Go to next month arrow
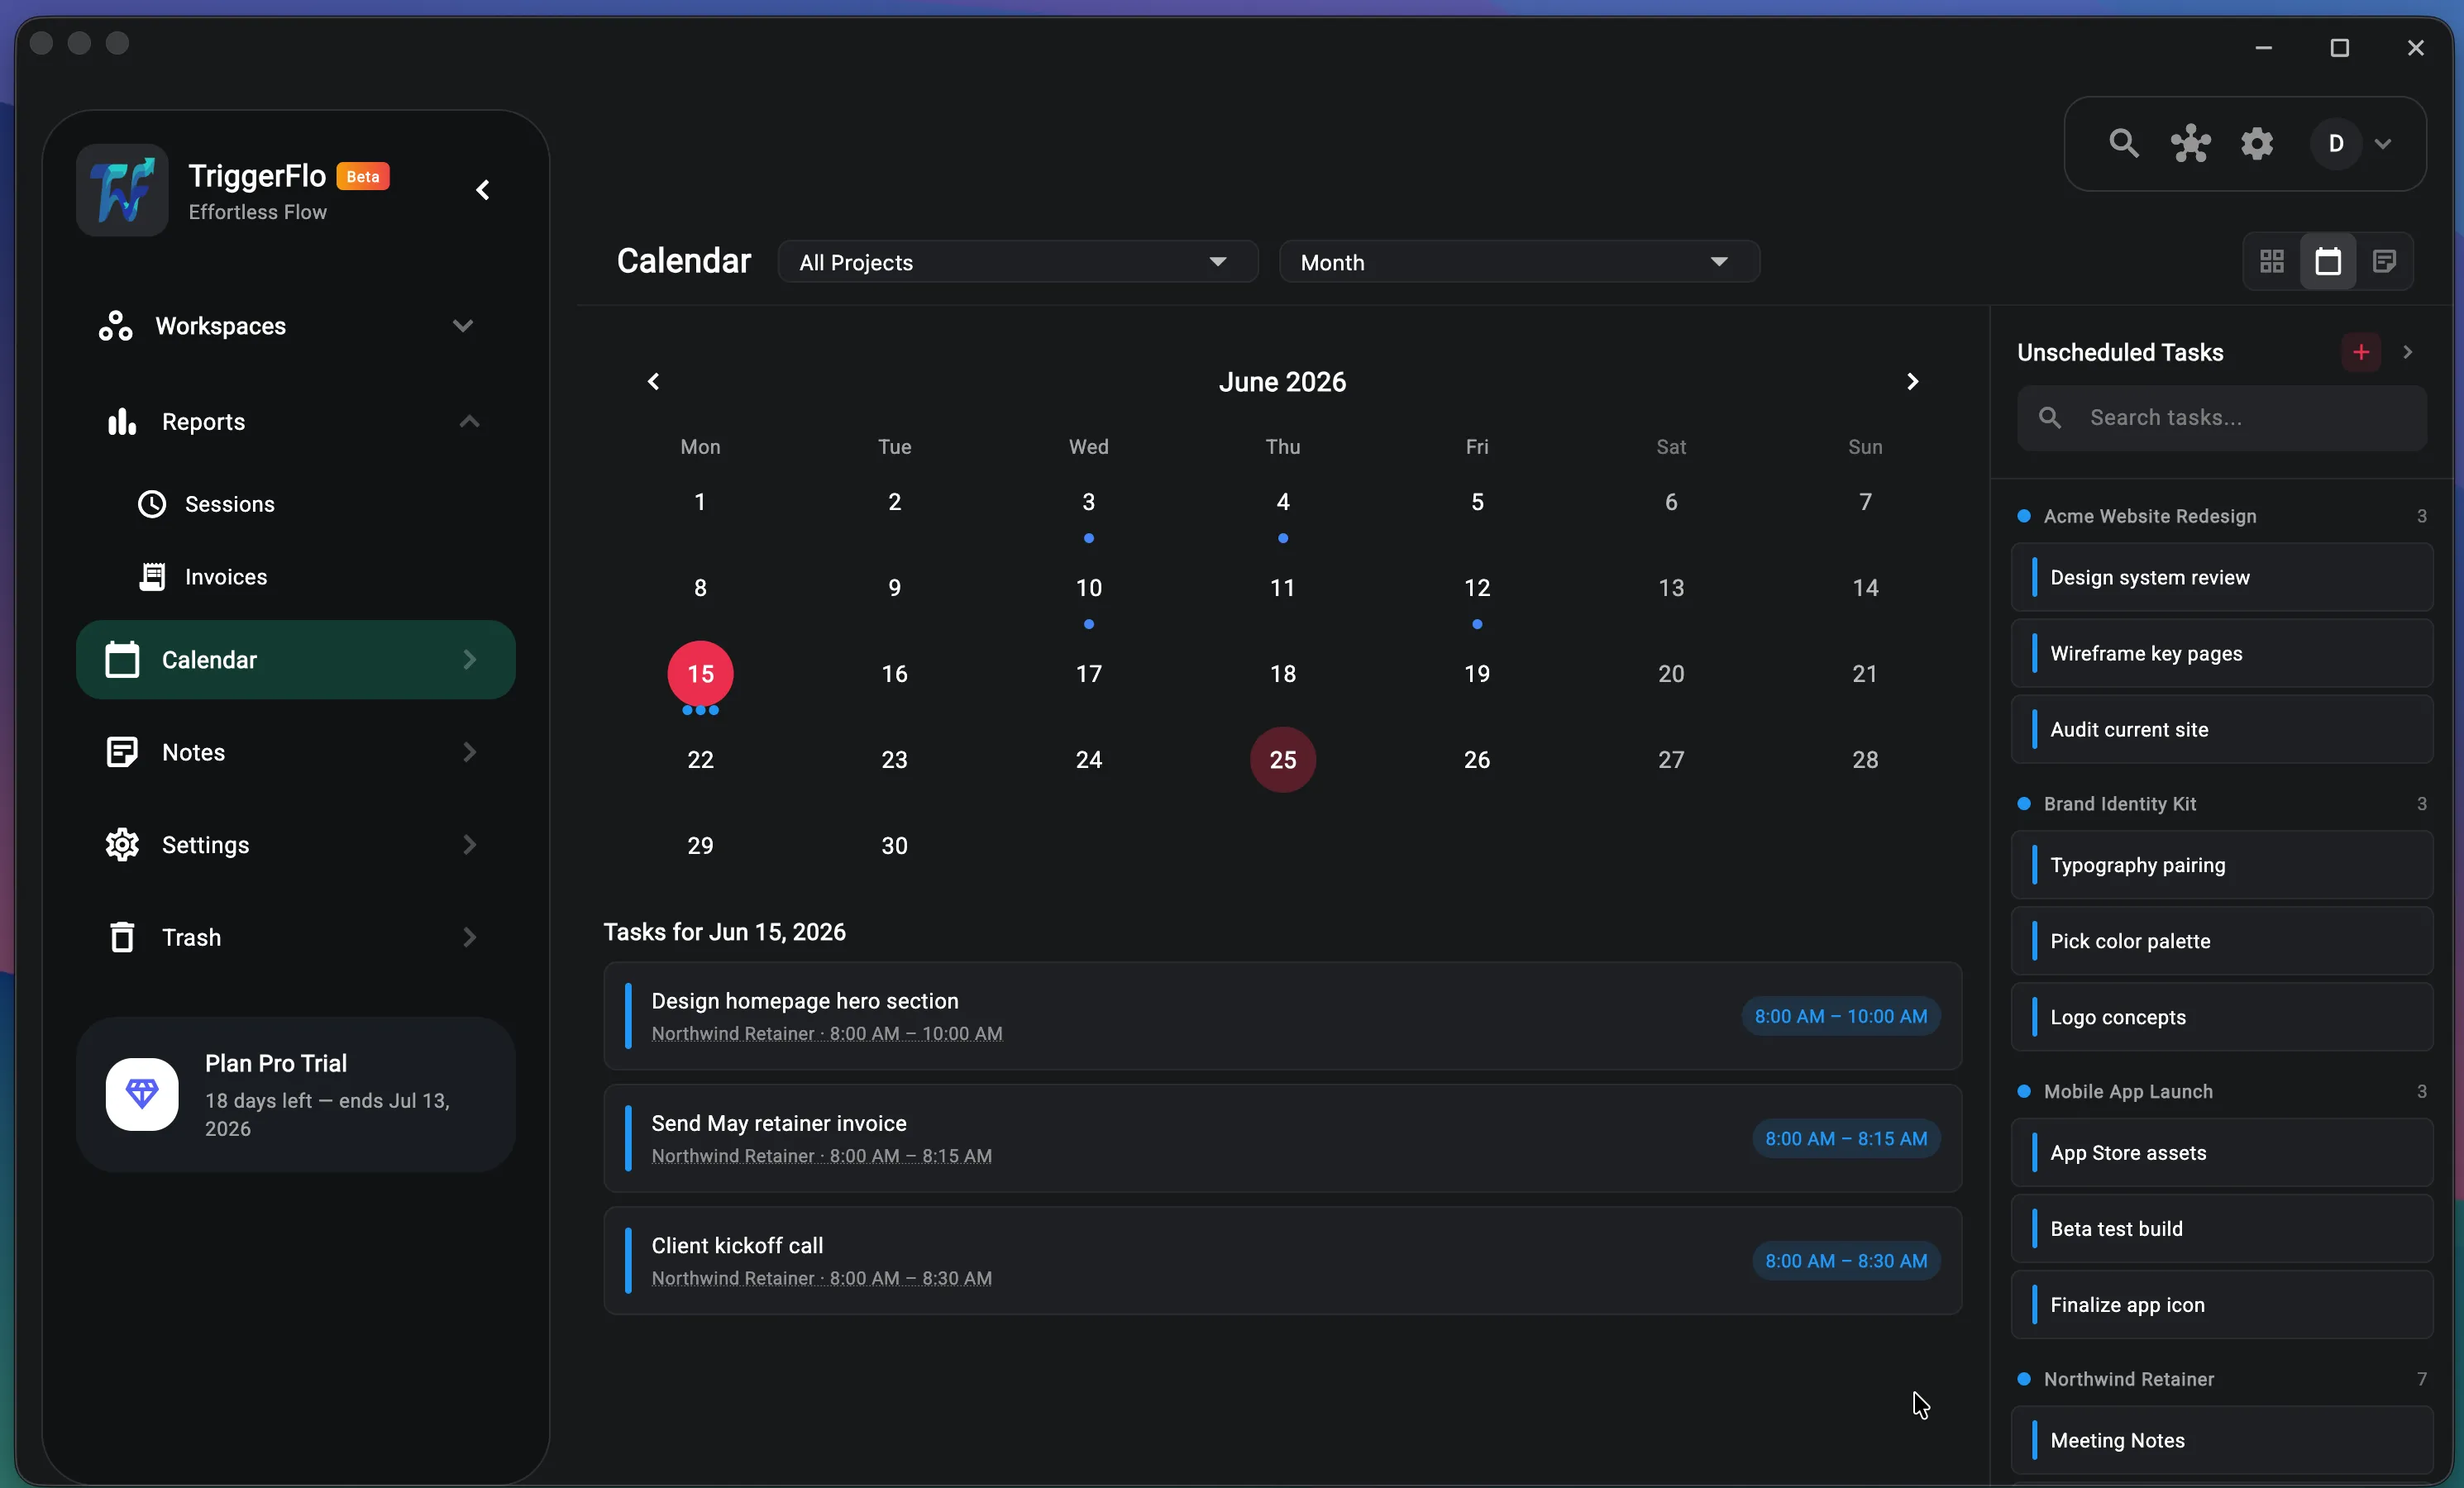This screenshot has width=2464, height=1488. pyautogui.click(x=1912, y=382)
